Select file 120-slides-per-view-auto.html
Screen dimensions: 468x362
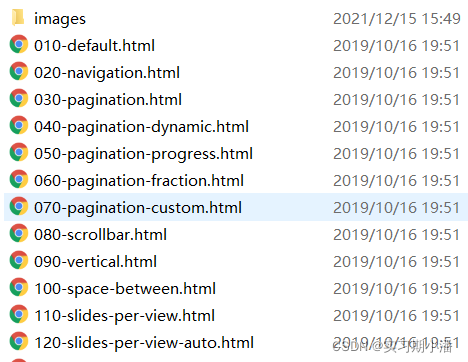(x=144, y=343)
